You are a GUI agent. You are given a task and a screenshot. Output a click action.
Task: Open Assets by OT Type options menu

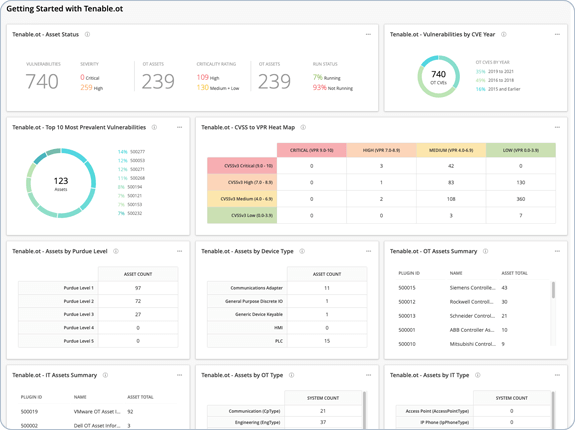[368, 375]
